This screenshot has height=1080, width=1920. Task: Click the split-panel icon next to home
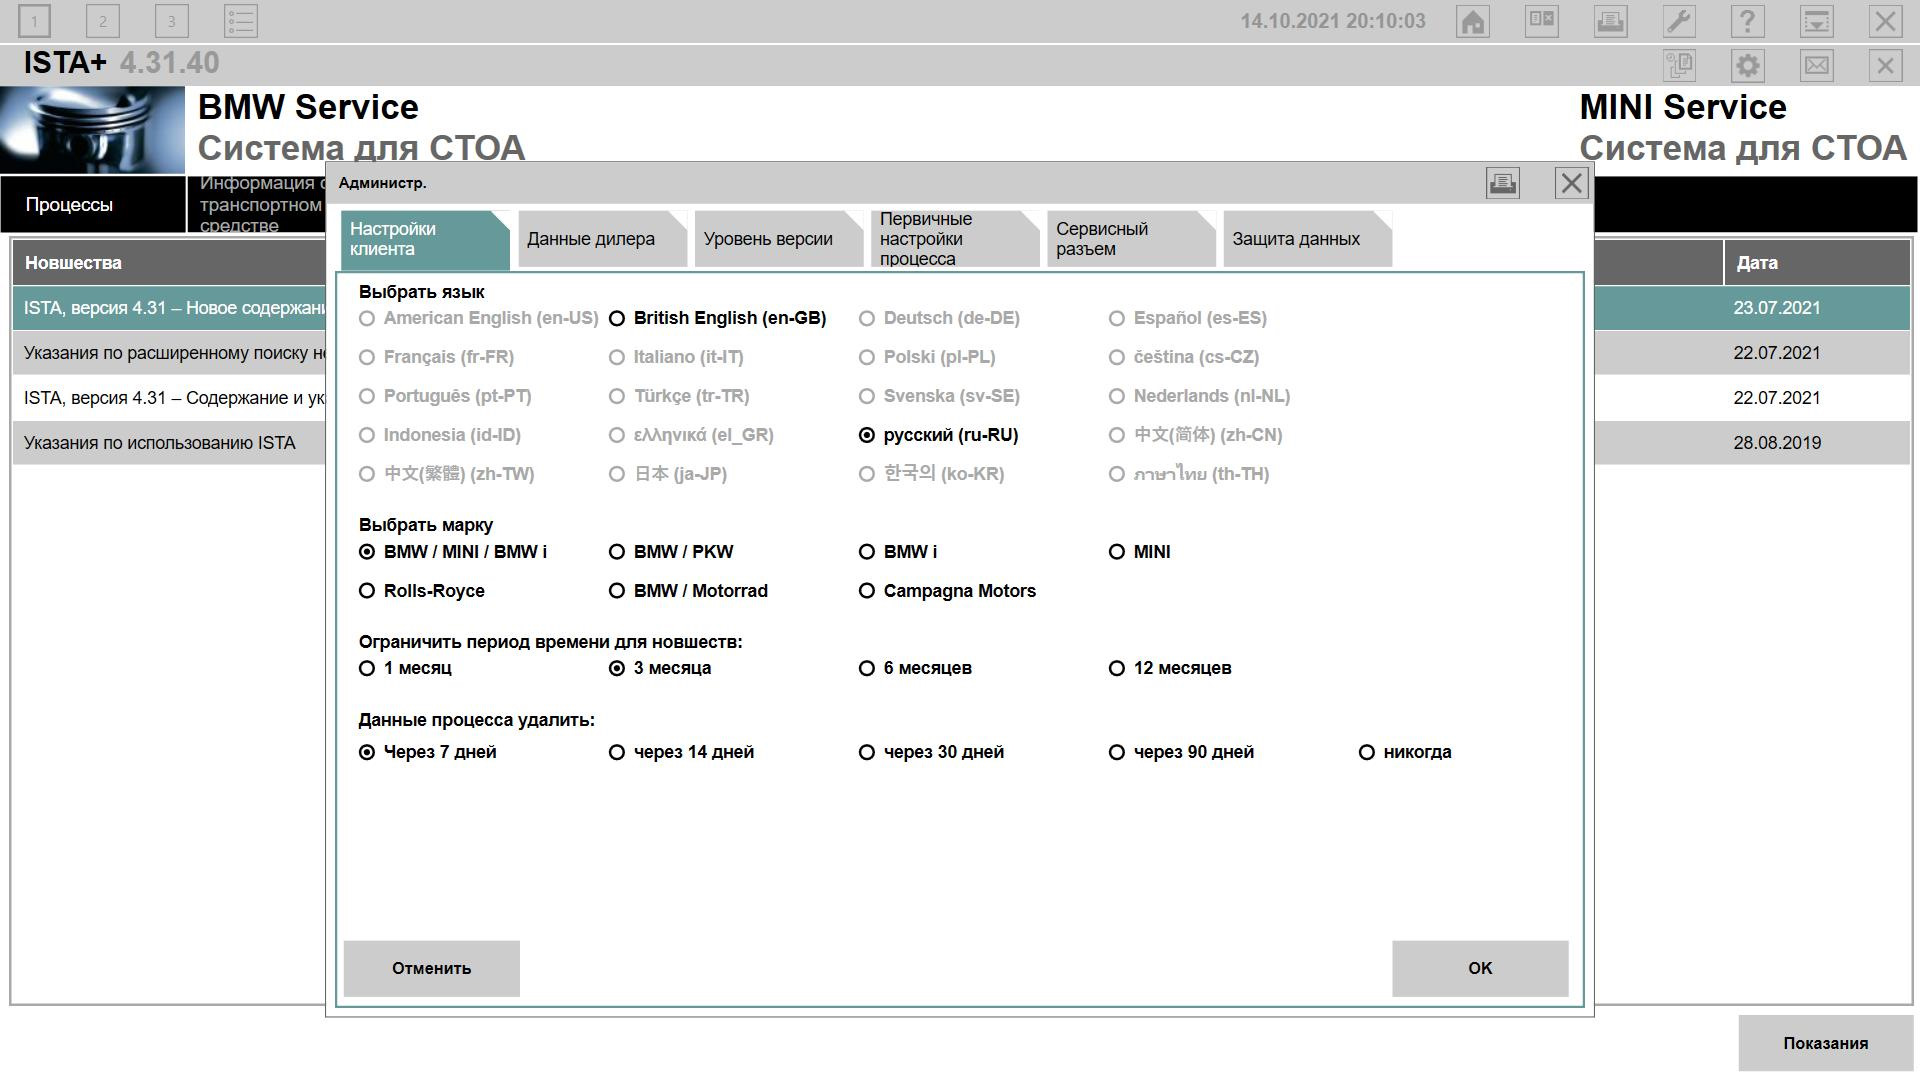coord(1541,21)
